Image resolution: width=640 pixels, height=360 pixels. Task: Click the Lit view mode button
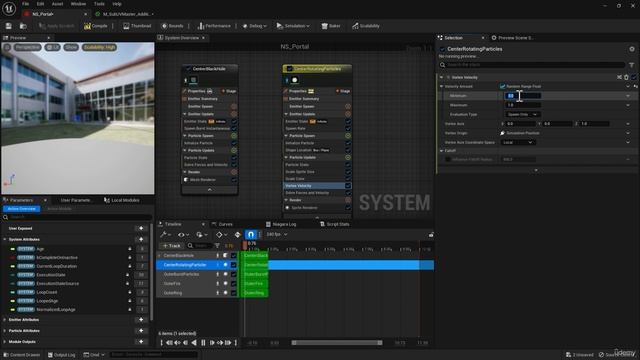tap(52, 47)
